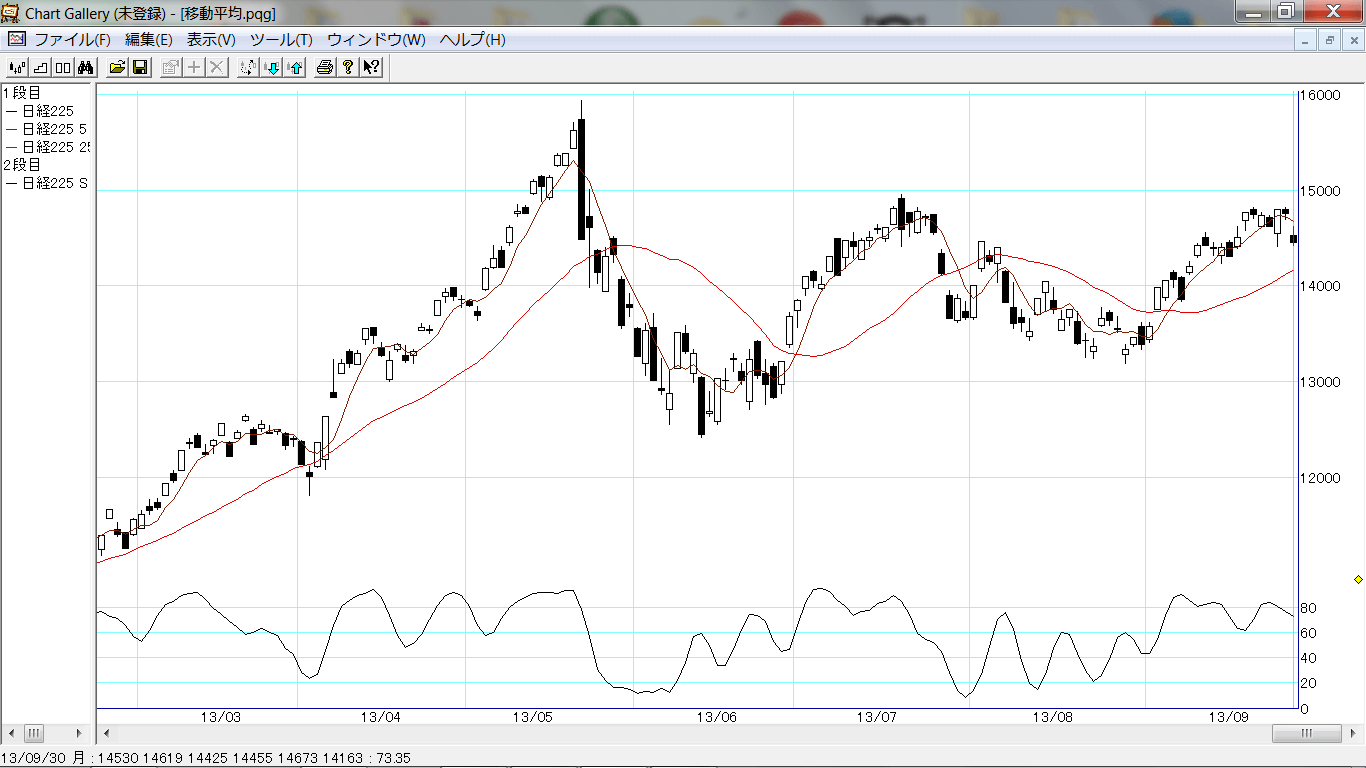Click the 60 oscillator axis label
This screenshot has height=768, width=1366.
pos(1308,633)
